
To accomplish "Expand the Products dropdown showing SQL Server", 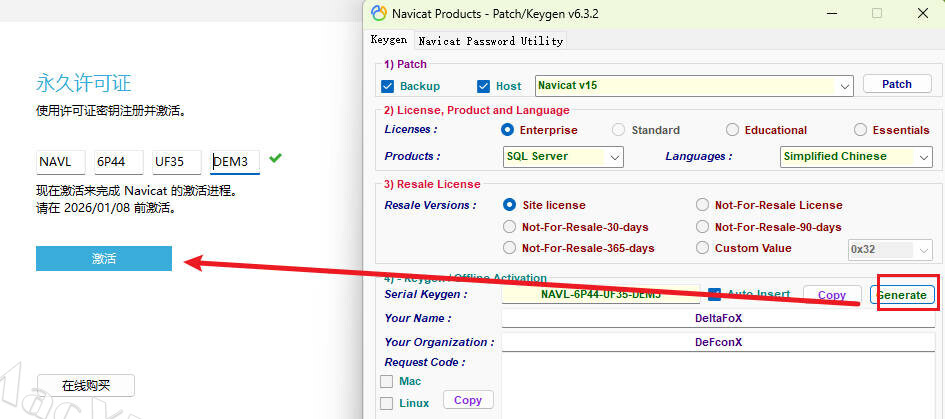I will pos(614,157).
